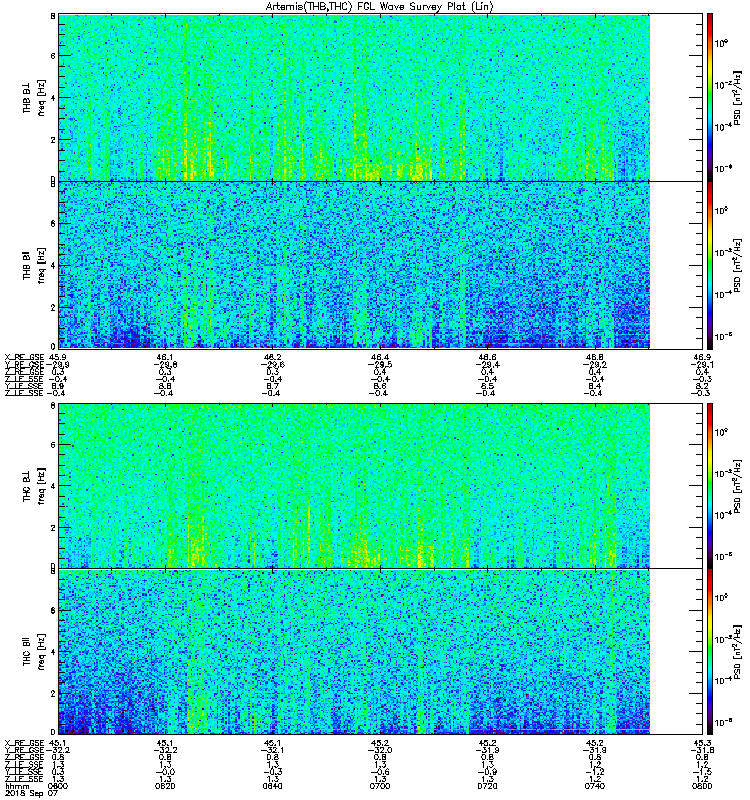This screenshot has width=750, height=800.
Task: Click the Y_LE_SSE value '8.5'
Action: click(487, 386)
